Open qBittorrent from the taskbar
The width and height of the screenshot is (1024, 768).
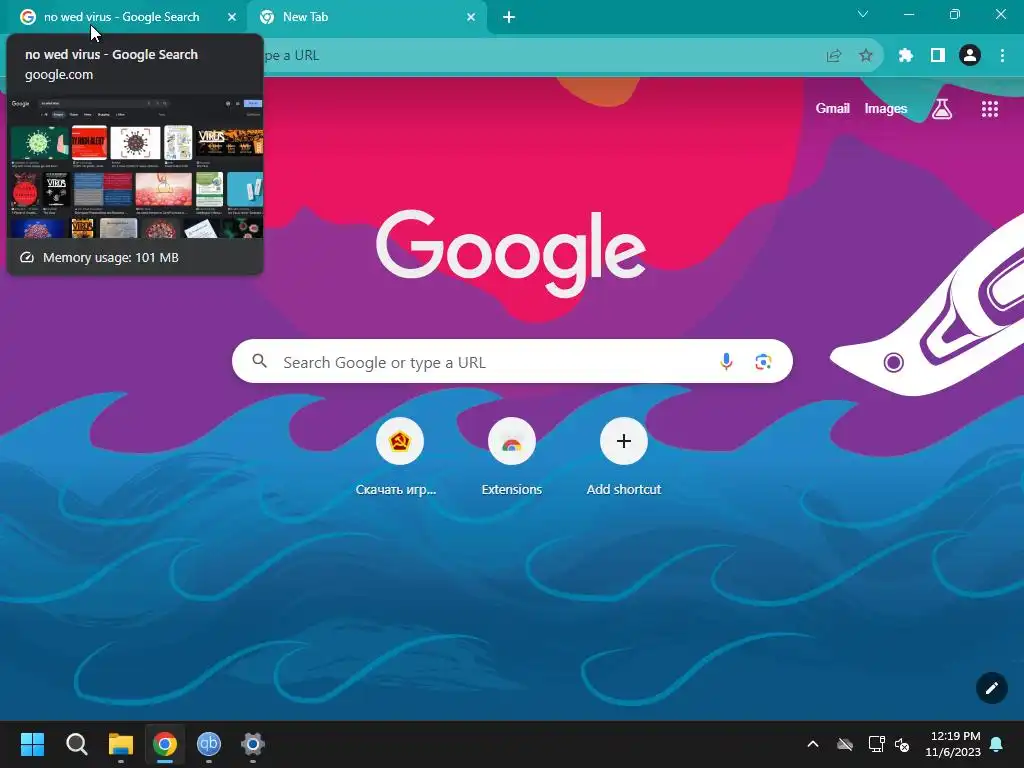pyautogui.click(x=209, y=744)
